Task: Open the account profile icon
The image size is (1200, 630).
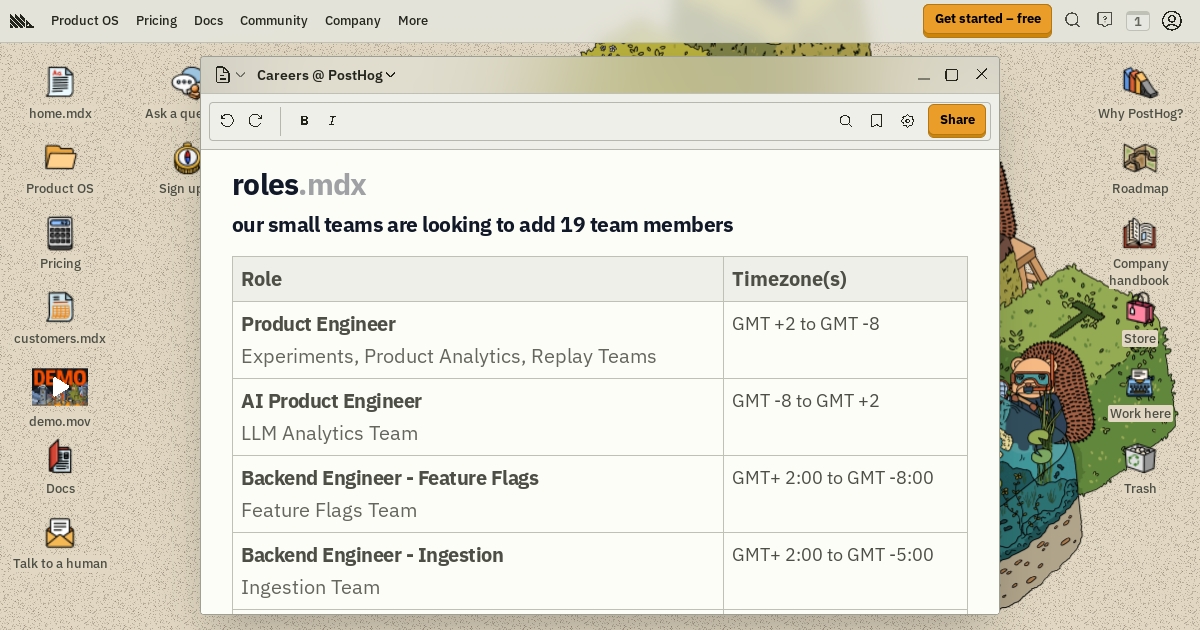Action: point(1171,20)
